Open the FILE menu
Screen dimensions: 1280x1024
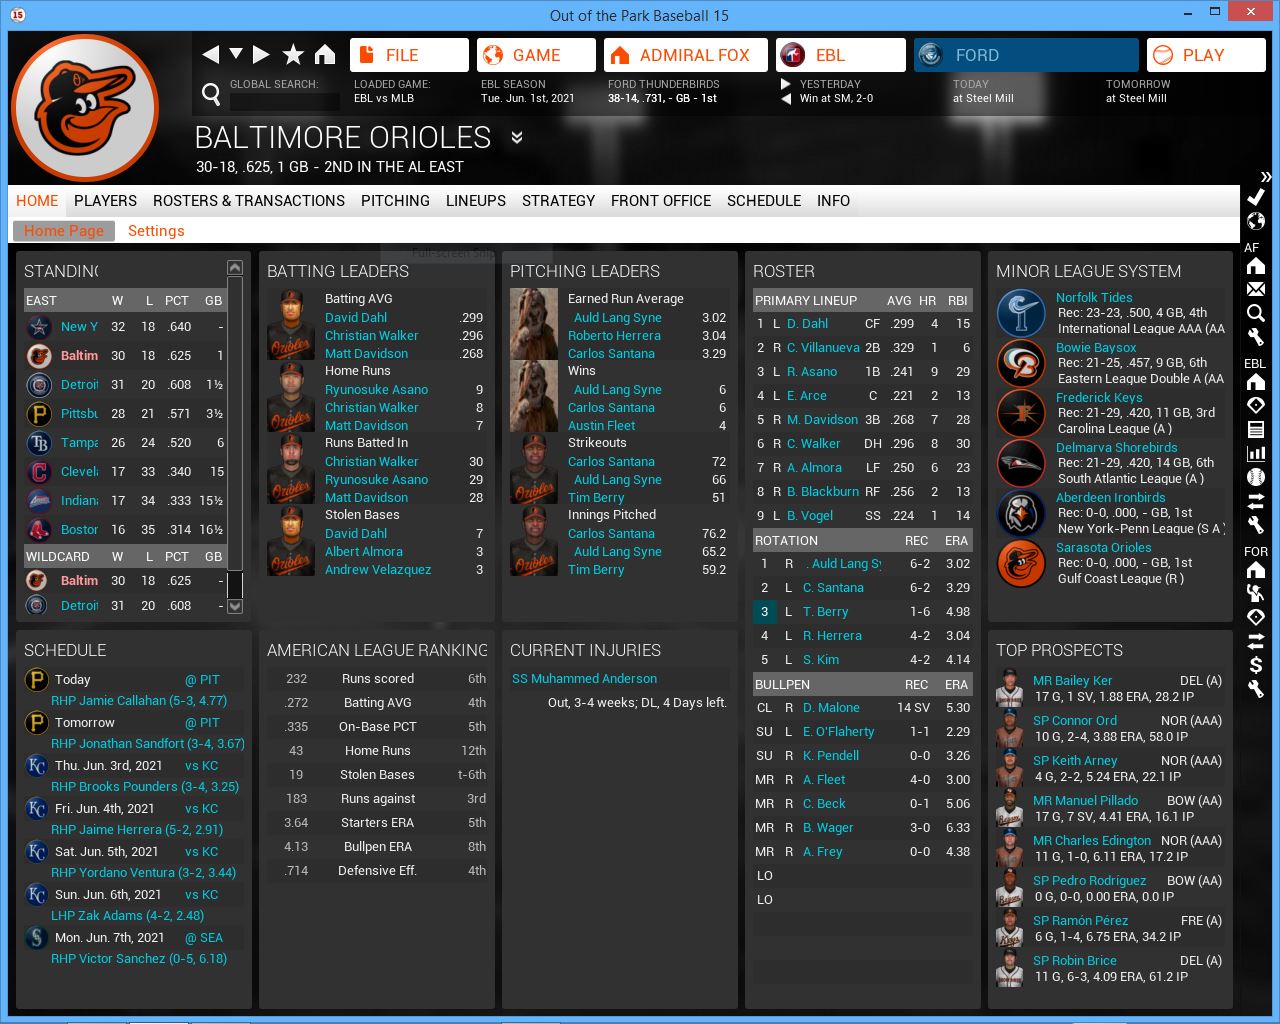click(409, 55)
